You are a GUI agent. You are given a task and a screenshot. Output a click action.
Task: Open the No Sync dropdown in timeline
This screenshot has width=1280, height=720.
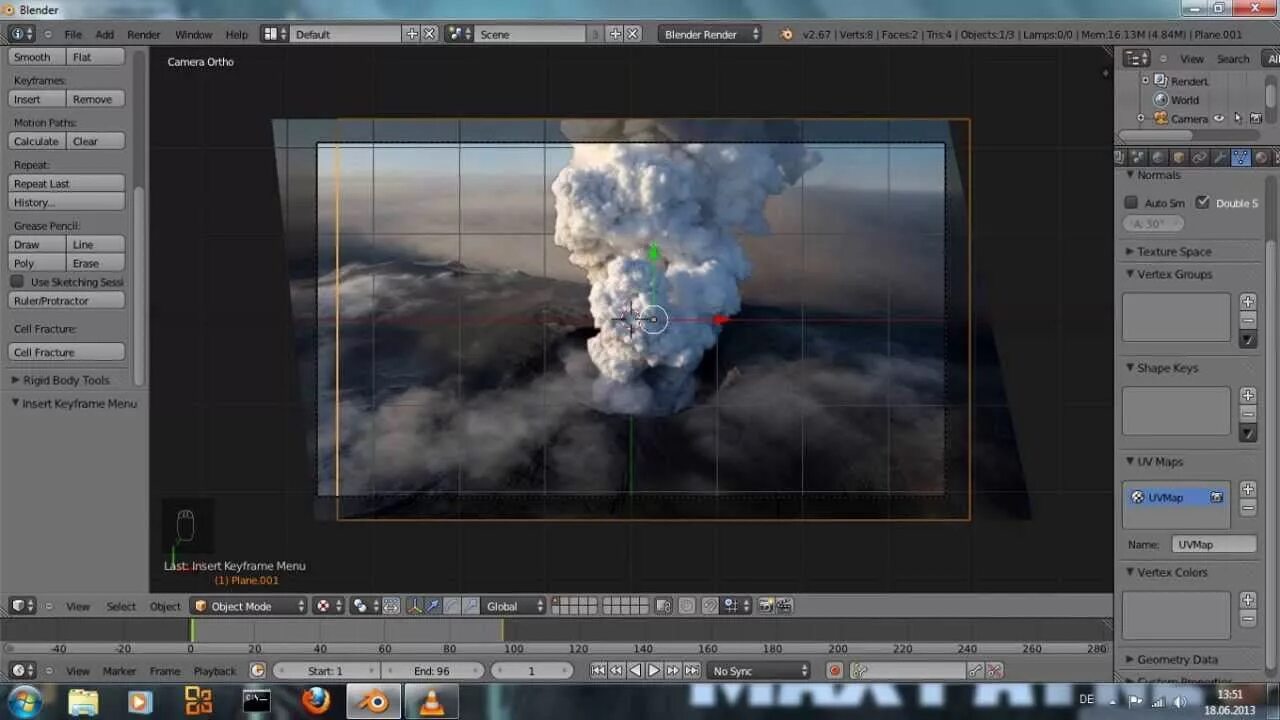[x=758, y=670]
